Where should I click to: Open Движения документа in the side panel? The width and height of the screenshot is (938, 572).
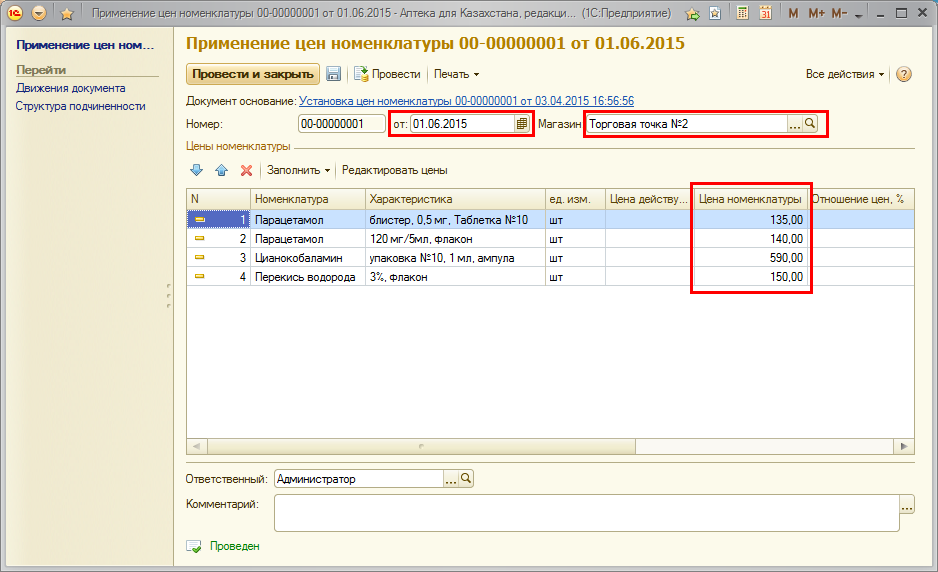click(70, 88)
